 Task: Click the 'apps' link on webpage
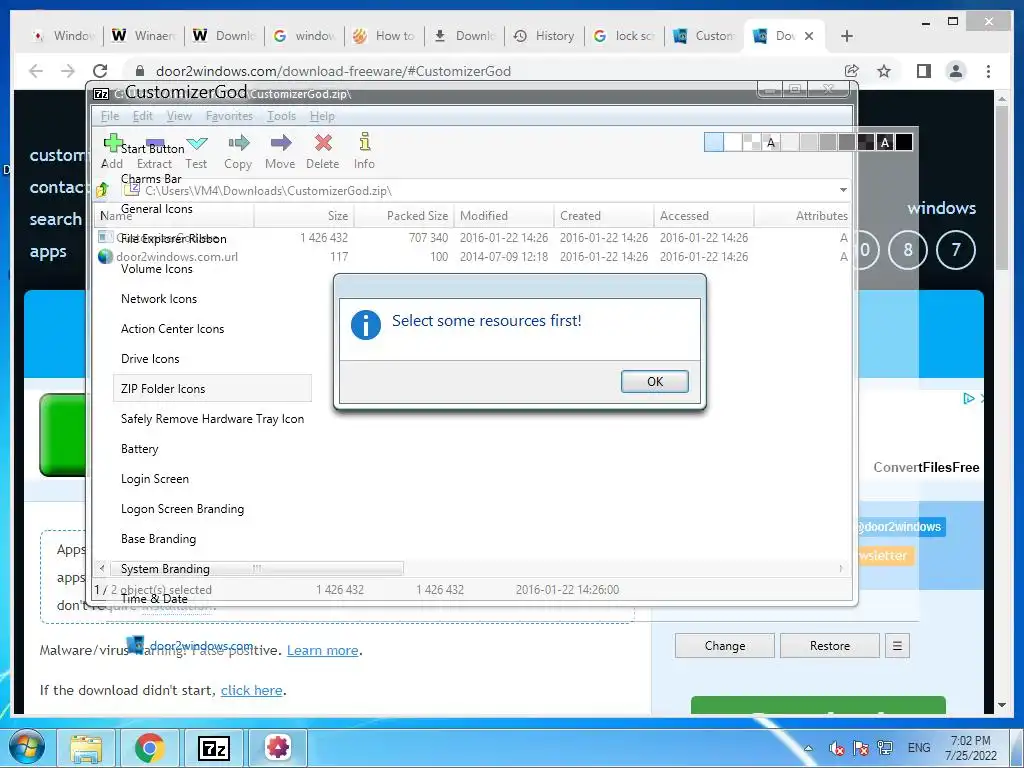coord(48,252)
